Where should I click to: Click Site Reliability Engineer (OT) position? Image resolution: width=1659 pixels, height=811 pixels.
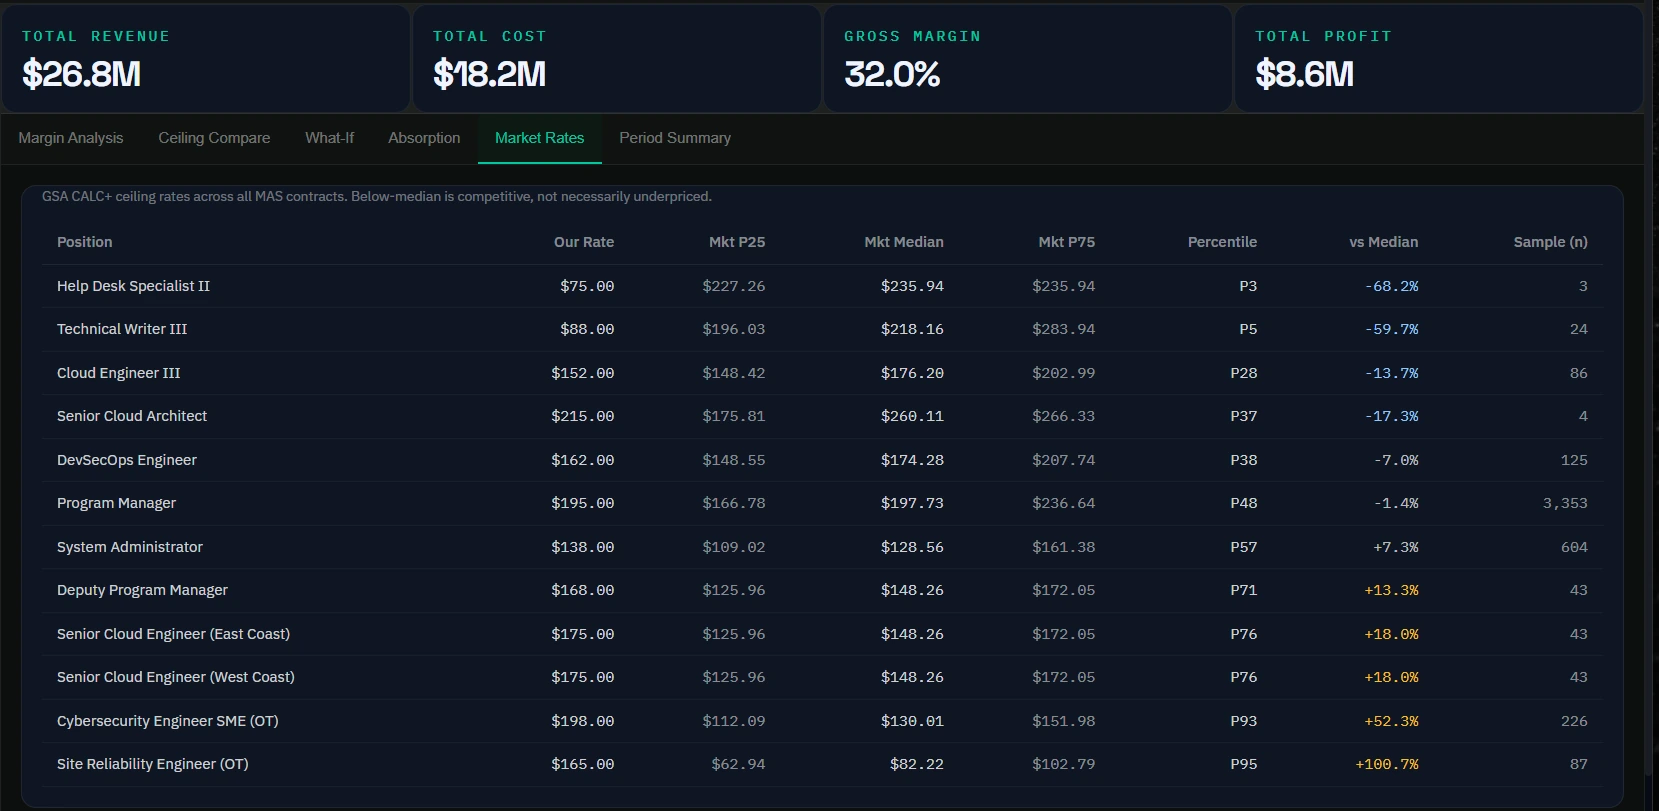[153, 764]
